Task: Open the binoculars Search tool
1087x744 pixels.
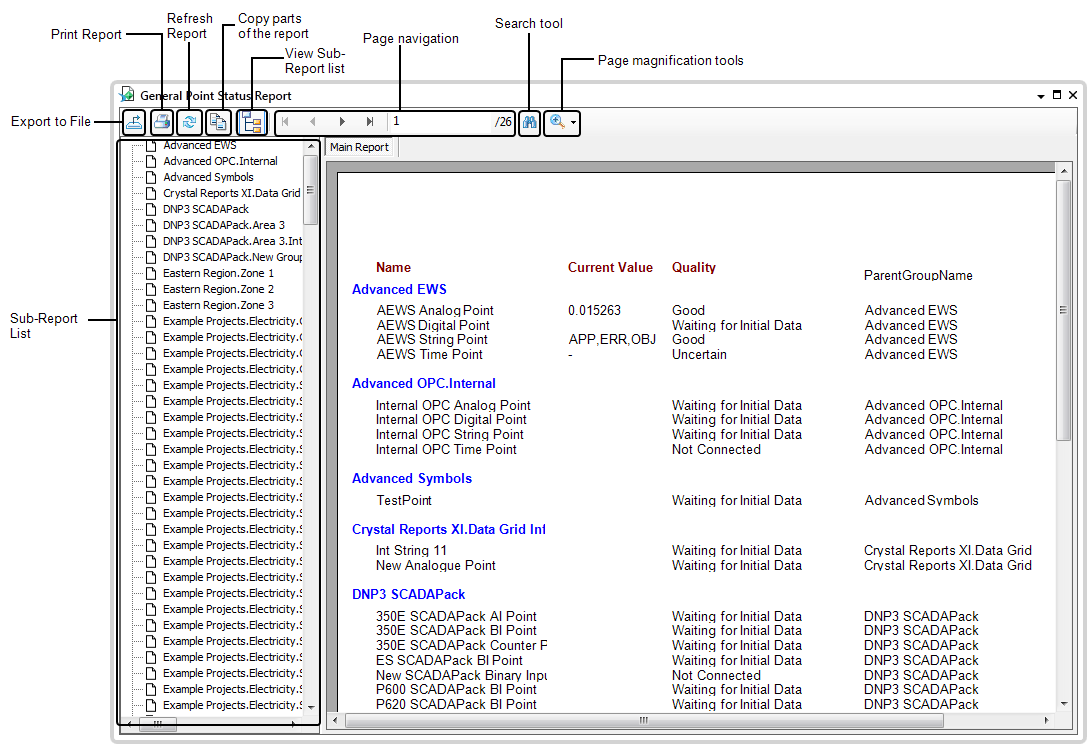Action: pyautogui.click(x=531, y=122)
